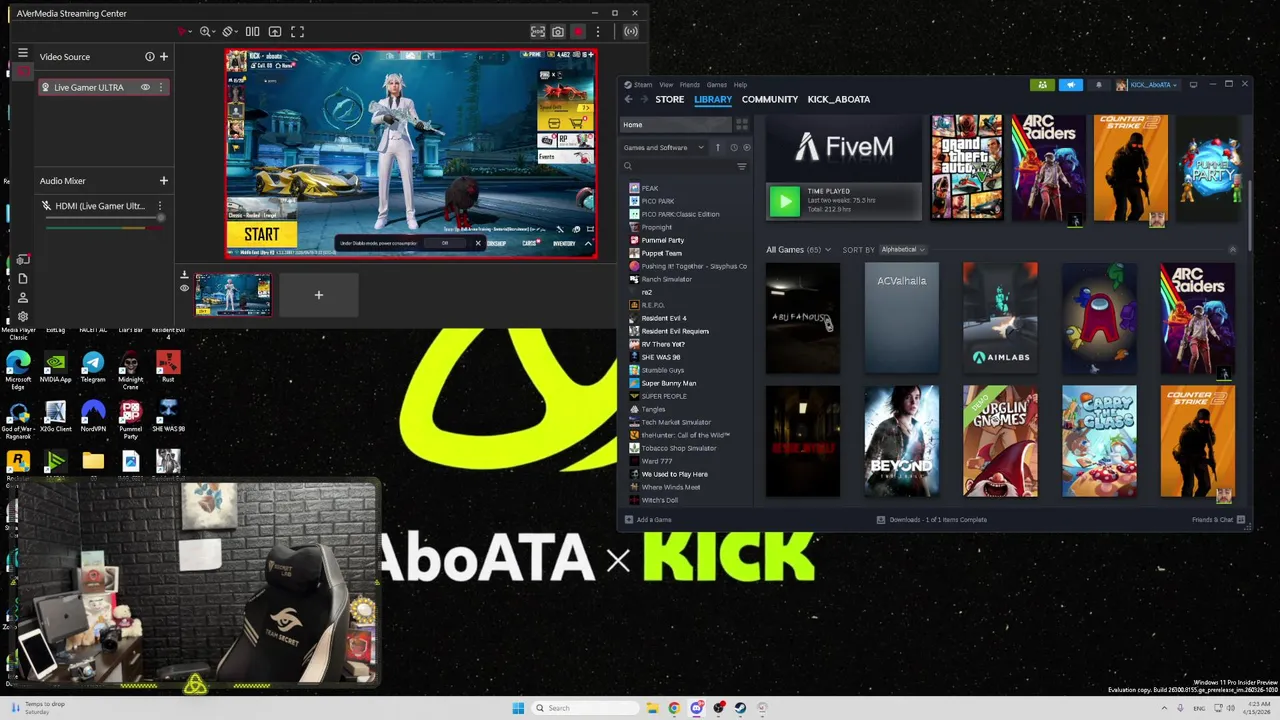Open the red cursor tool dropdown
1280x720 pixels.
(184, 32)
